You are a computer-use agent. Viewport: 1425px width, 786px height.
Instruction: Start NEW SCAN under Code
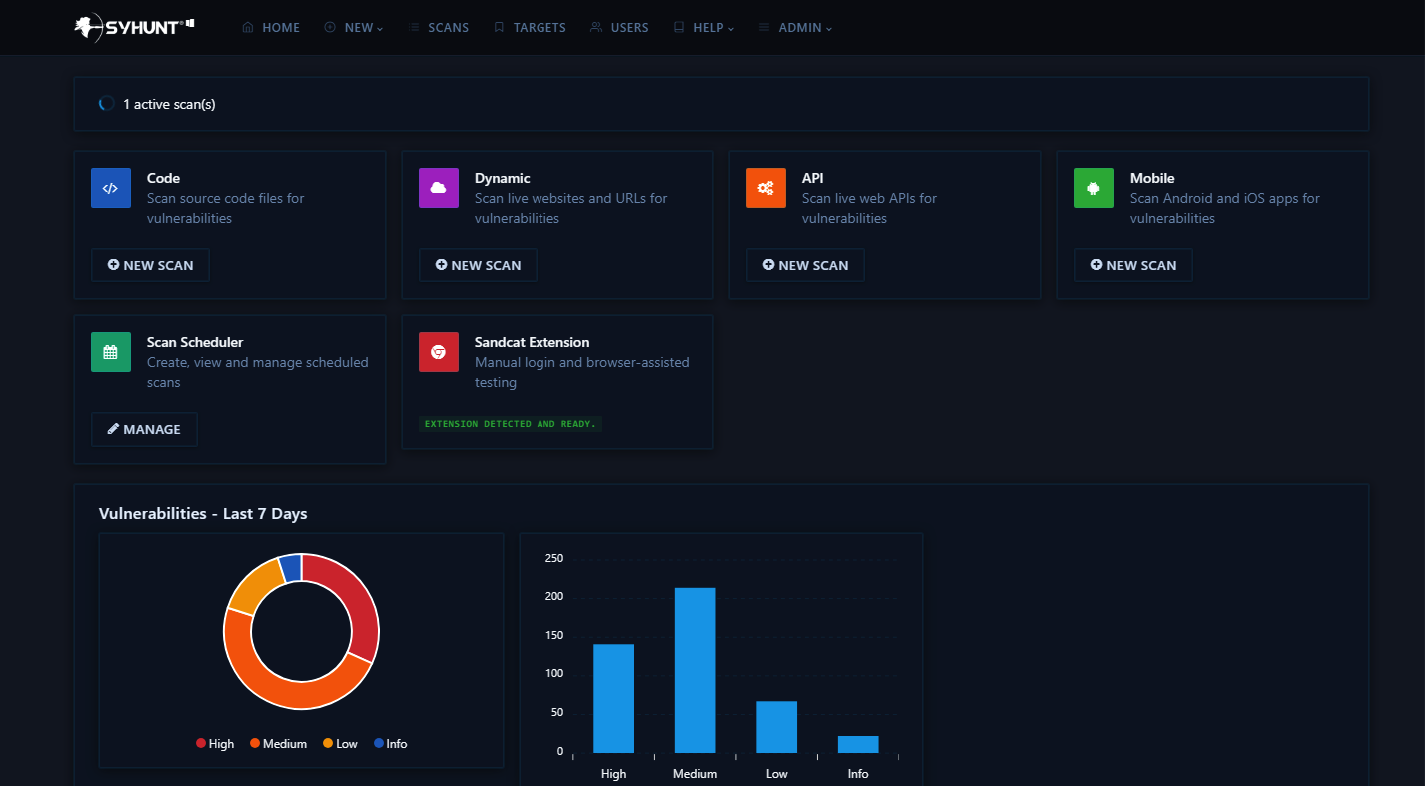(150, 265)
